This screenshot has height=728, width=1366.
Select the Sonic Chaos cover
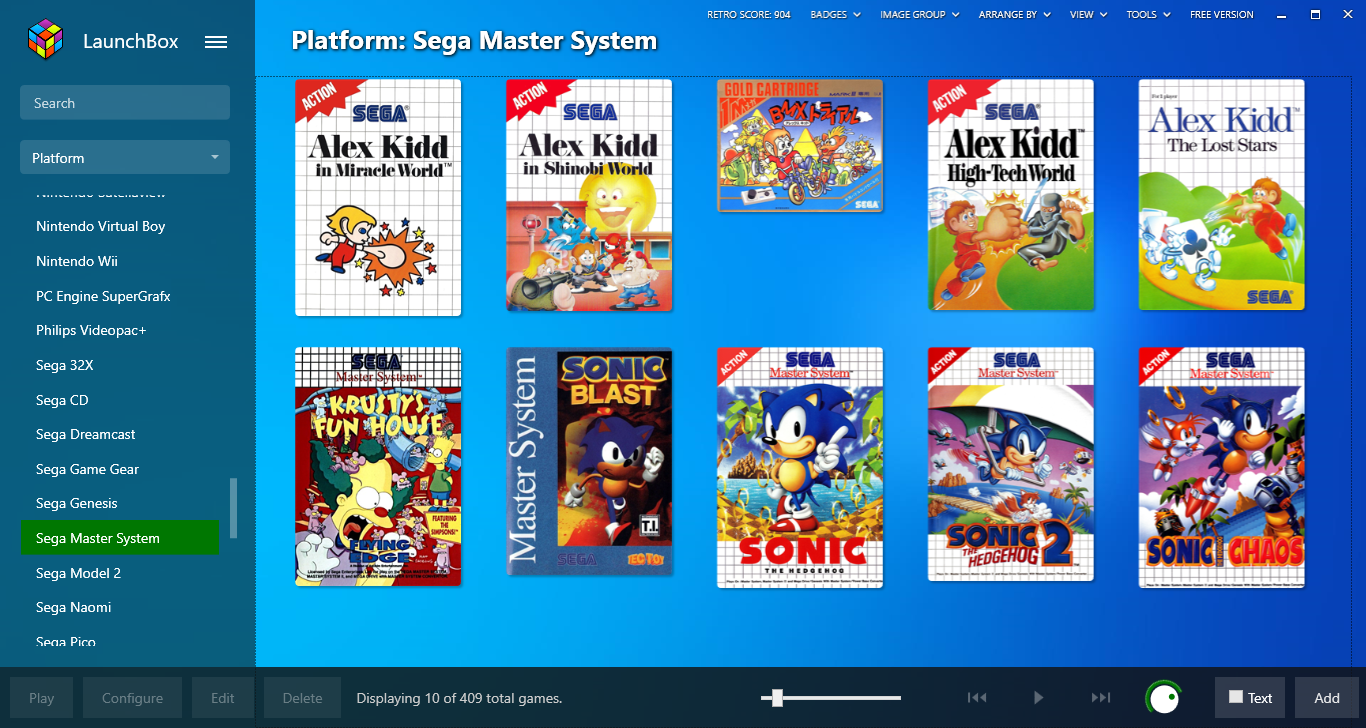pos(1222,468)
